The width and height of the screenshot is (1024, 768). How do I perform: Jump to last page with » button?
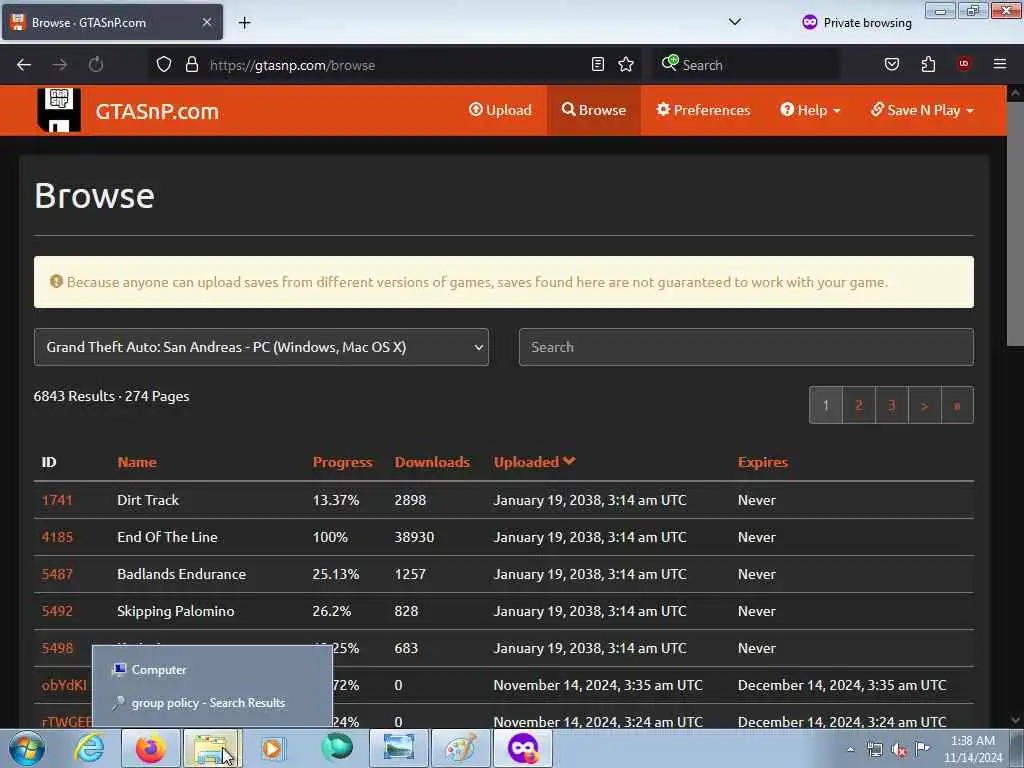click(x=957, y=406)
